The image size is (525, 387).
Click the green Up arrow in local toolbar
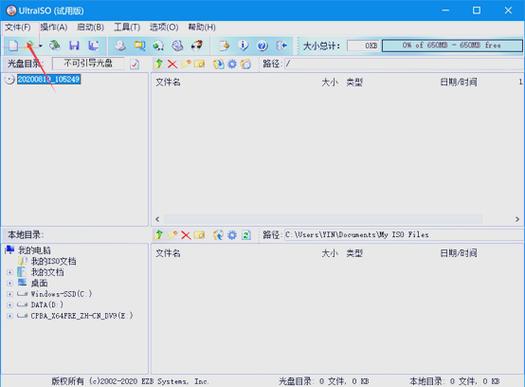(159, 235)
